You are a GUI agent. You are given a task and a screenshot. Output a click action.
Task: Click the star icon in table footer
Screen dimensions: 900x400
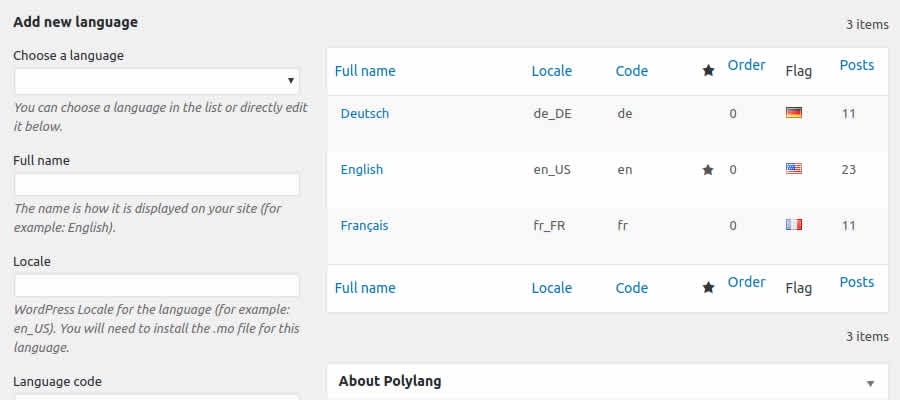(708, 288)
